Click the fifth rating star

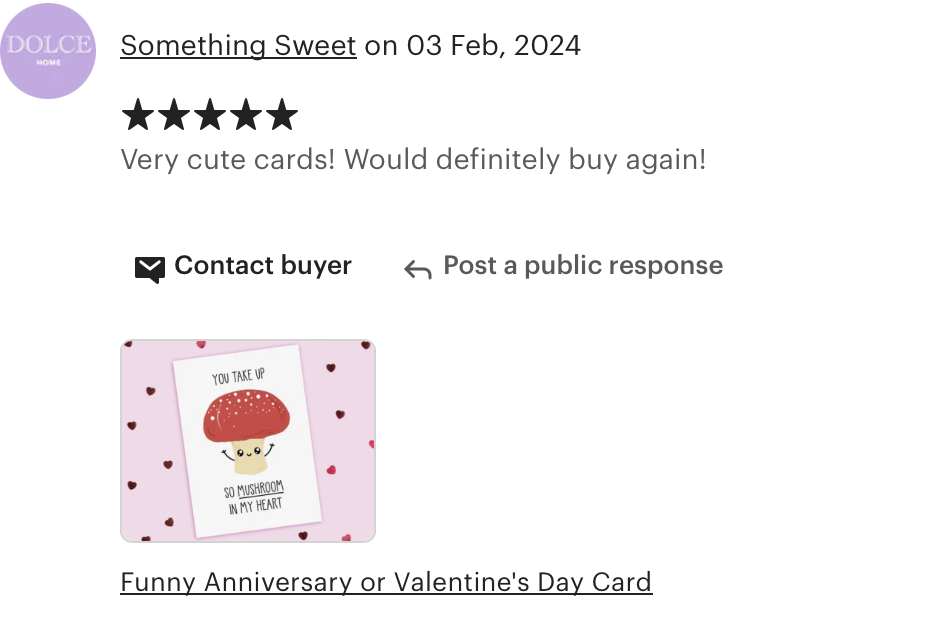(282, 114)
